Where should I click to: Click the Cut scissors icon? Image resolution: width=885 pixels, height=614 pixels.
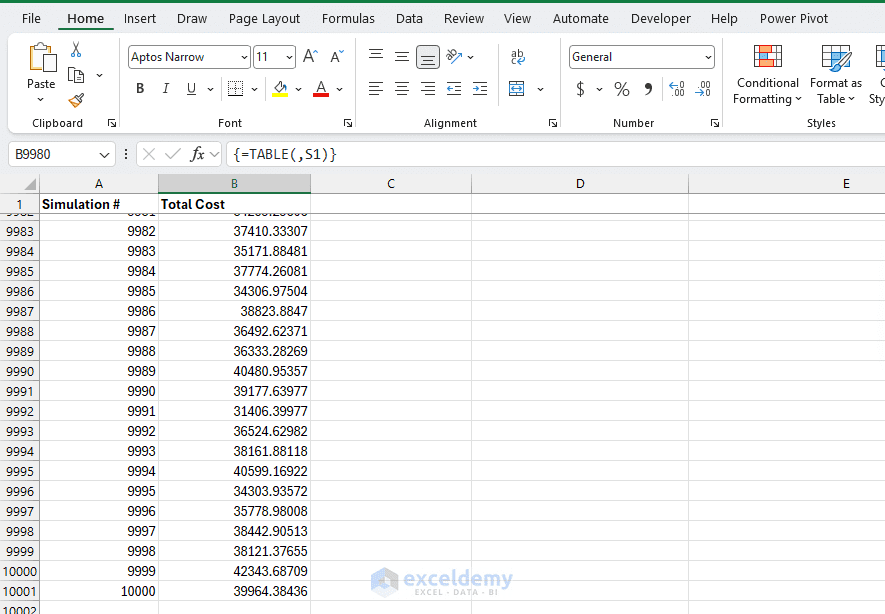[76, 50]
